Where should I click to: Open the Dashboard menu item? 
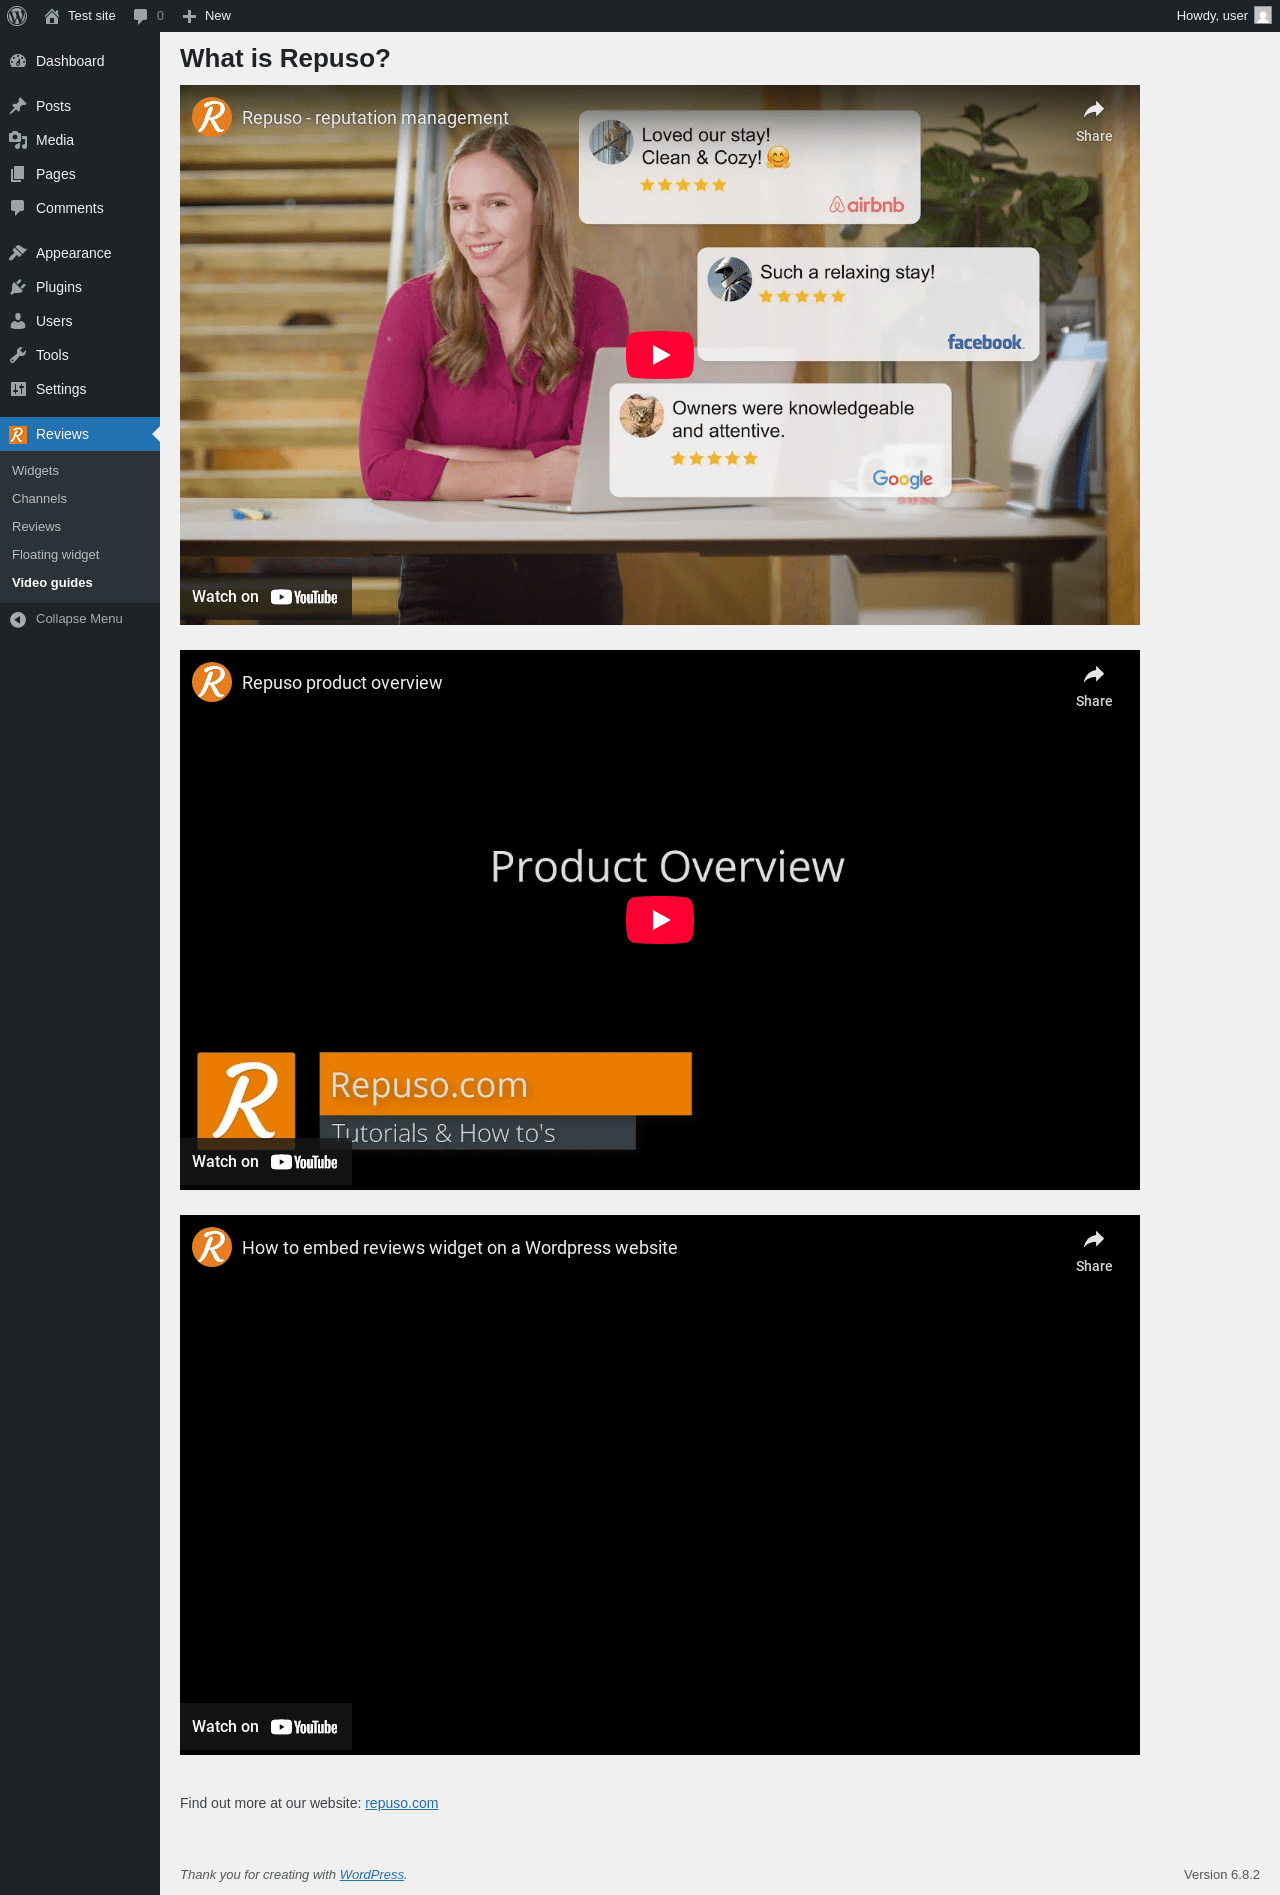[80, 61]
